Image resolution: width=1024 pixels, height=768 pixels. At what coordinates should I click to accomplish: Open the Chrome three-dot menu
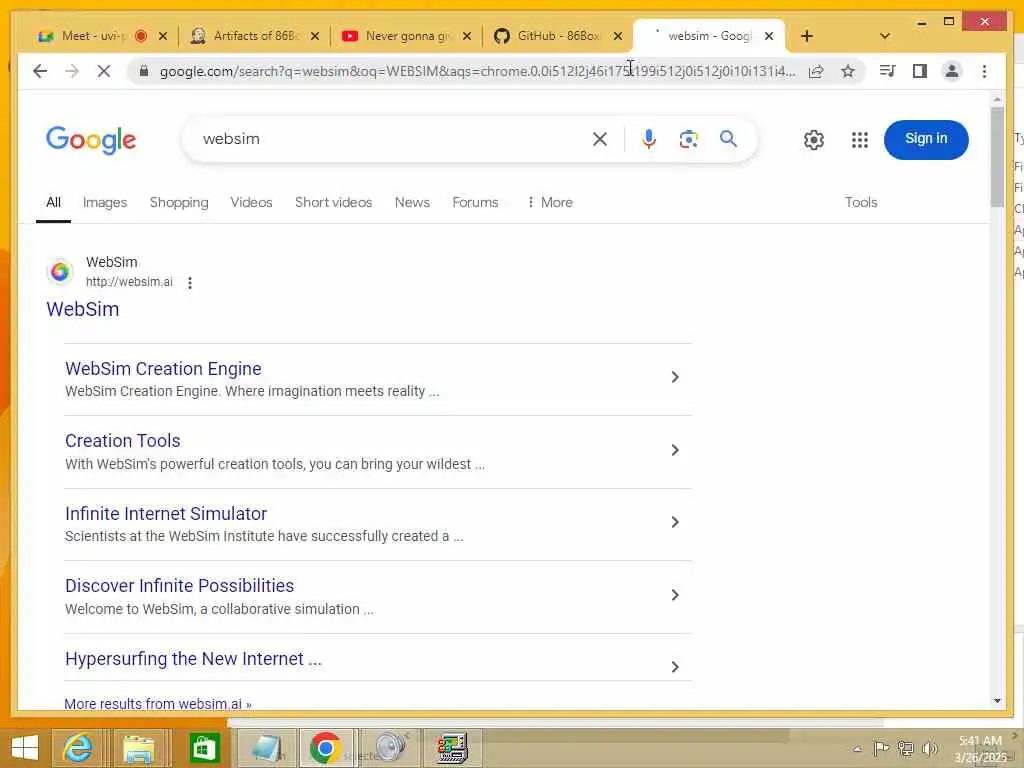point(984,71)
